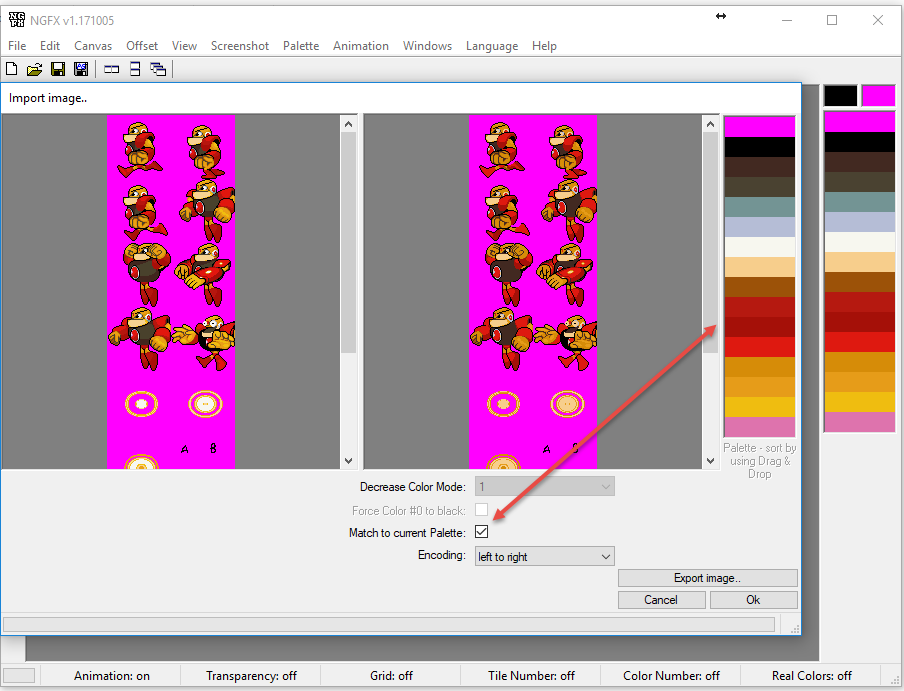
Task: Tile windows stacked vertically icon
Action: [134, 69]
